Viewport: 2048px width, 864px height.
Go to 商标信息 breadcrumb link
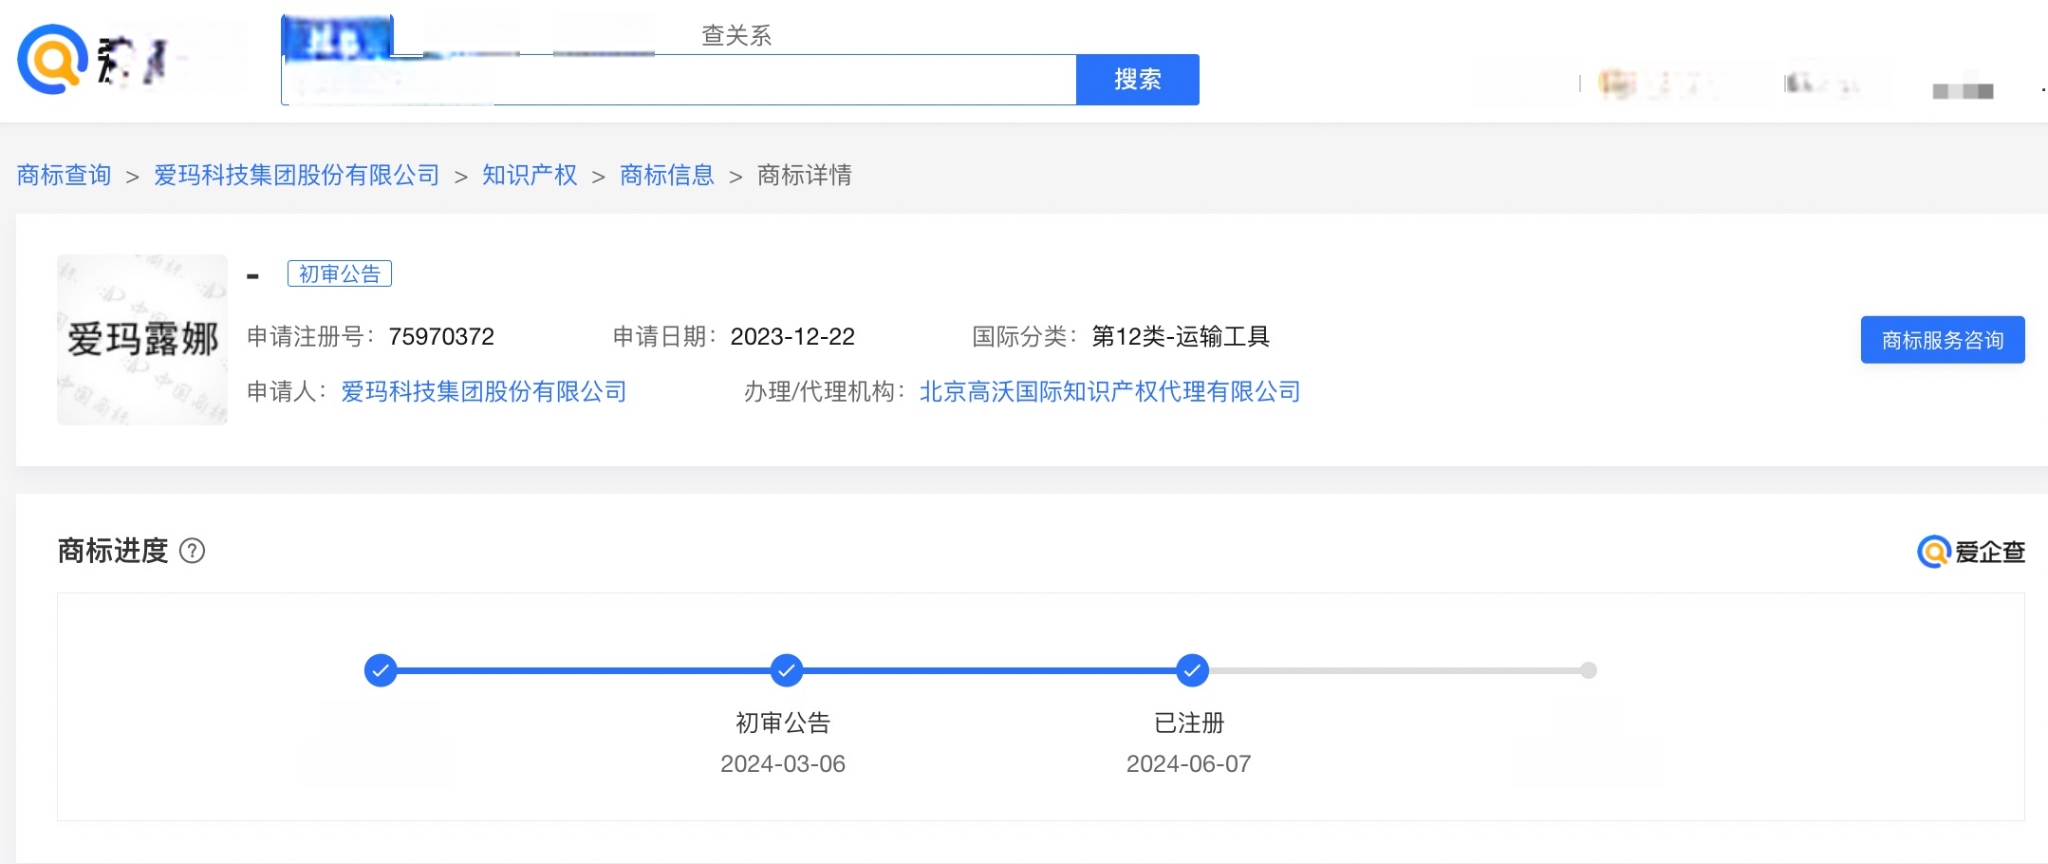point(667,175)
